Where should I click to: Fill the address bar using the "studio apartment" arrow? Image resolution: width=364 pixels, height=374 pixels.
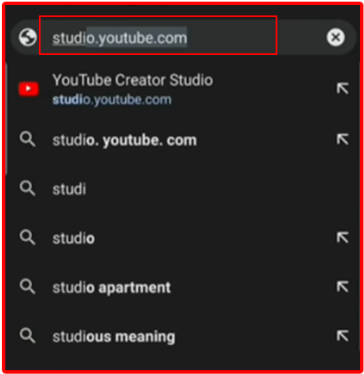[x=342, y=286]
